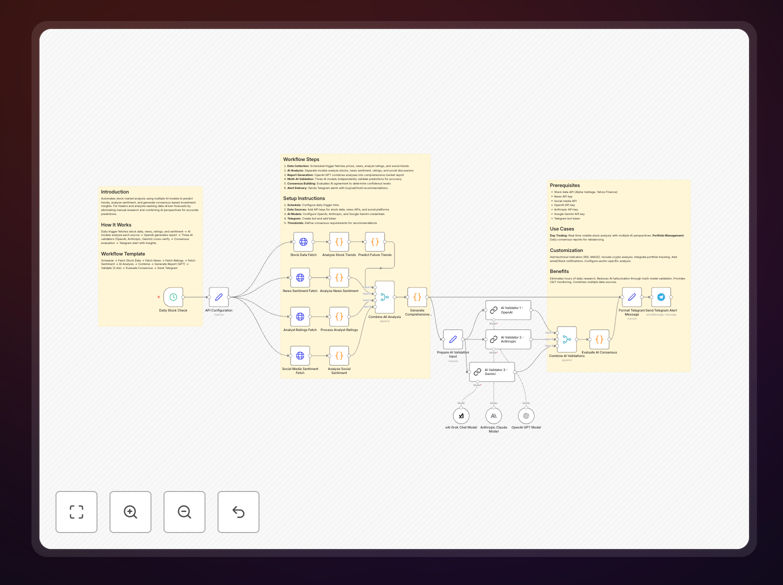Select the Predict Future Trends code node

(x=375, y=242)
